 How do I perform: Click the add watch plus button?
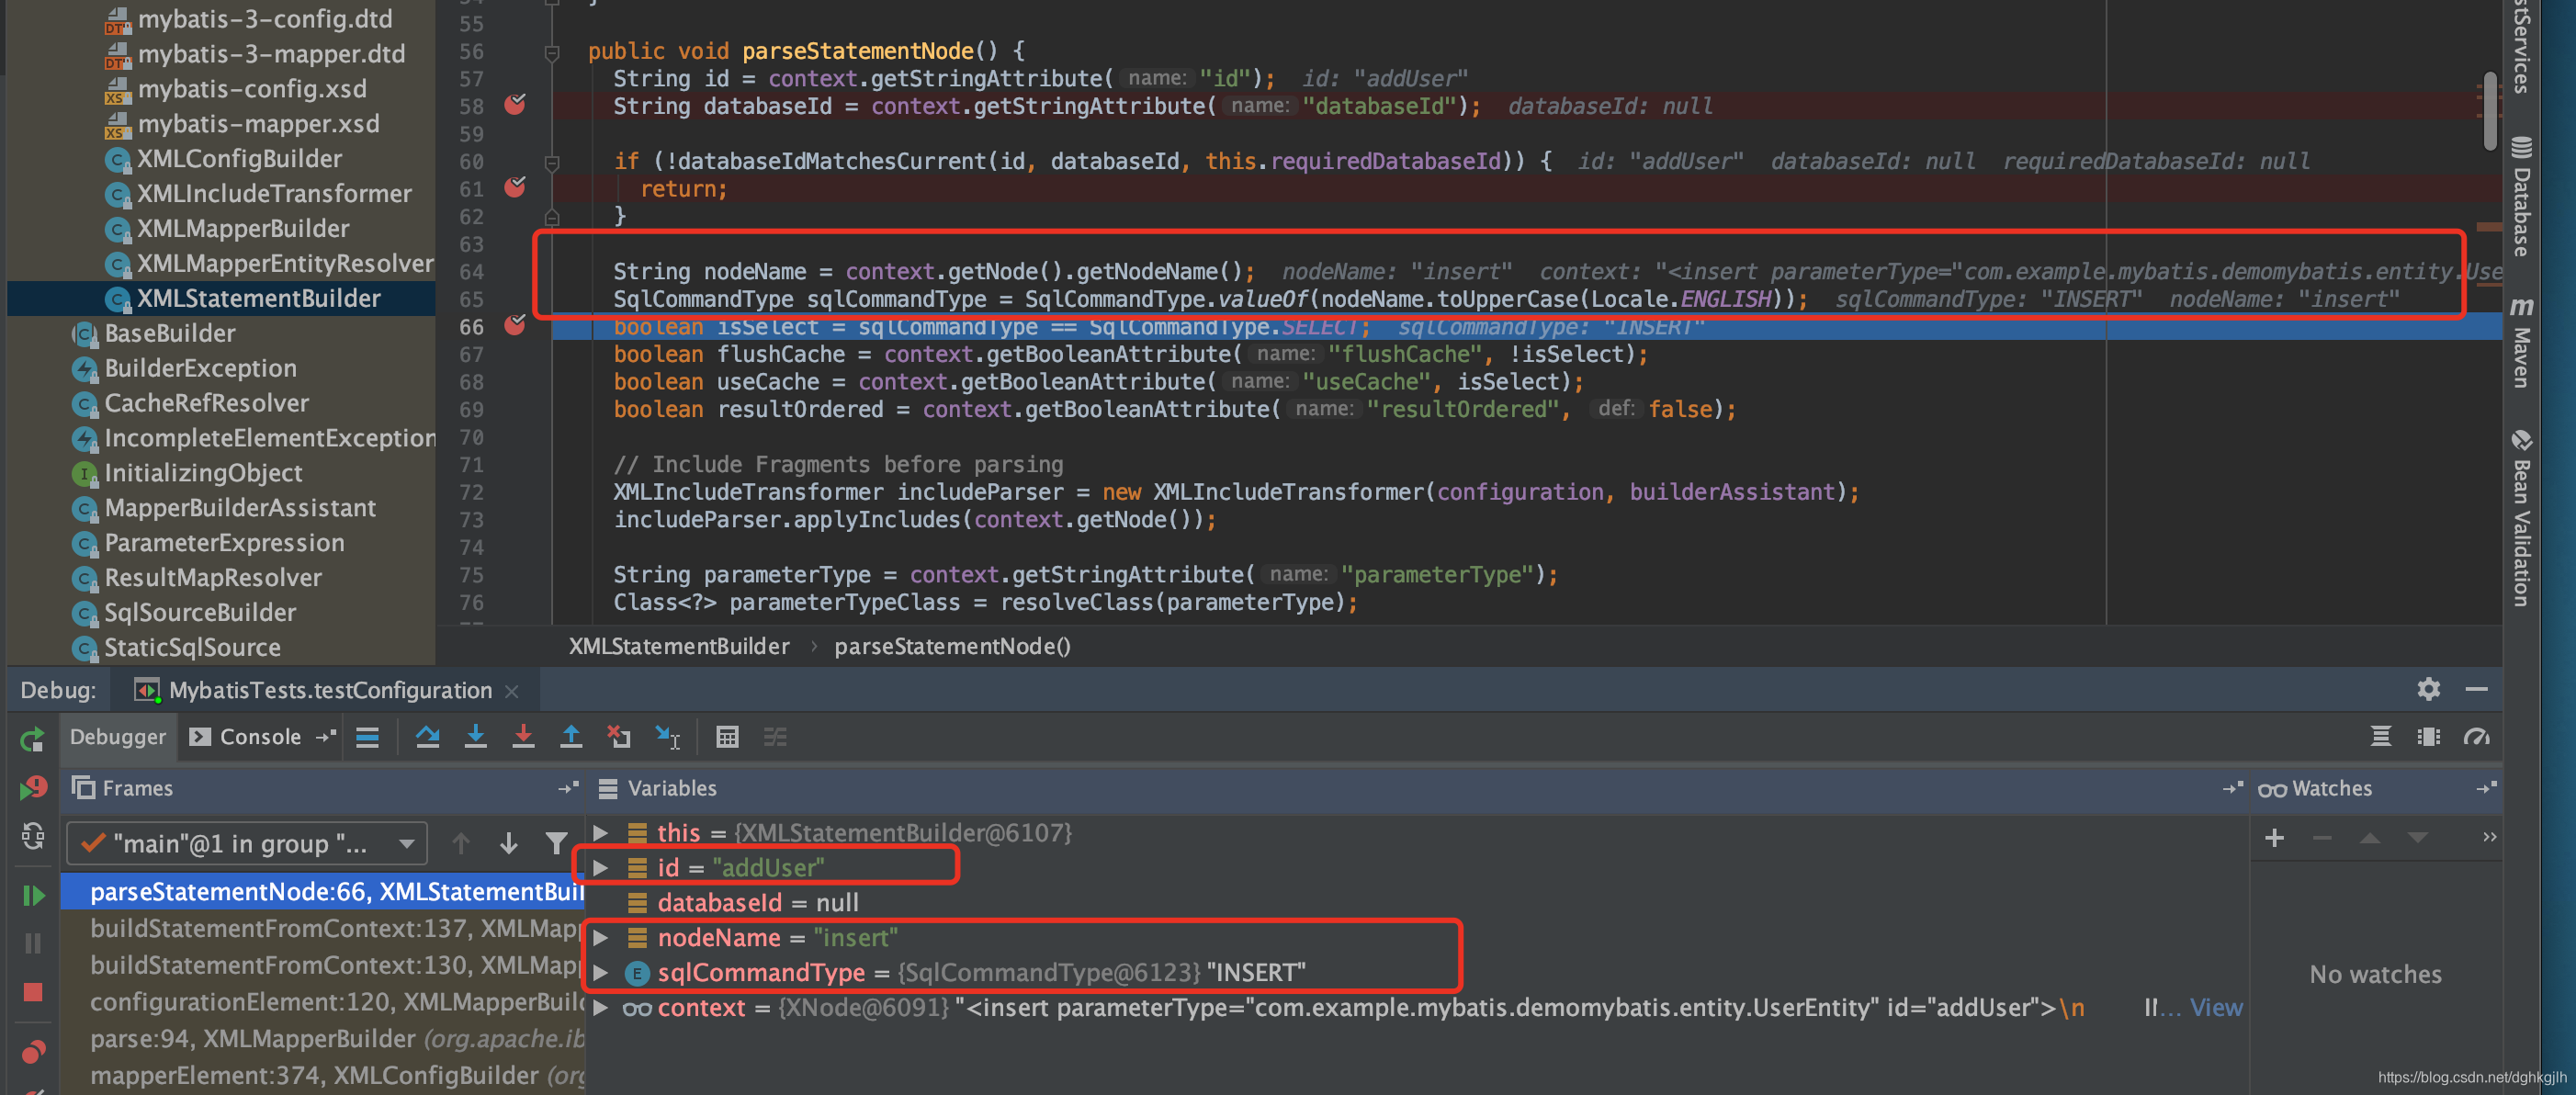click(2274, 838)
